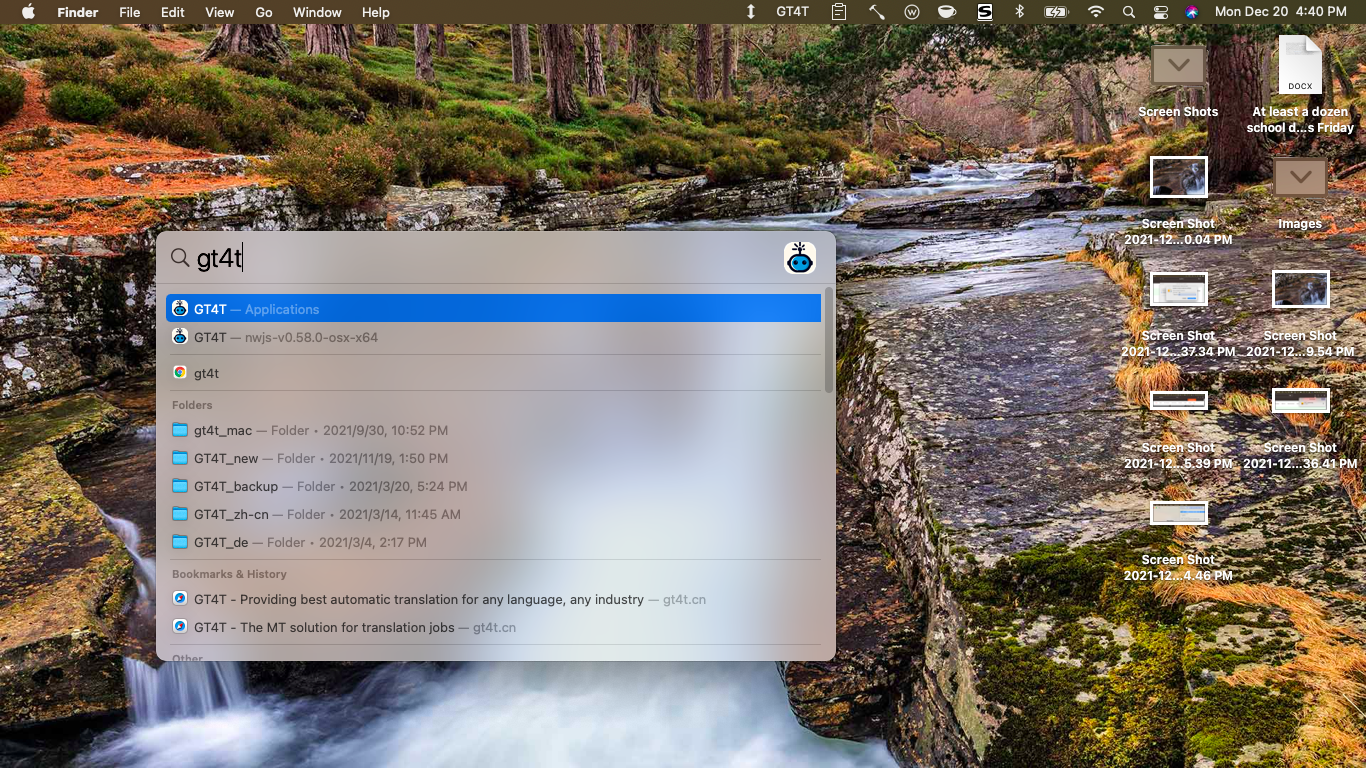Open the battery status menu
The image size is (1366, 768).
tap(1056, 12)
